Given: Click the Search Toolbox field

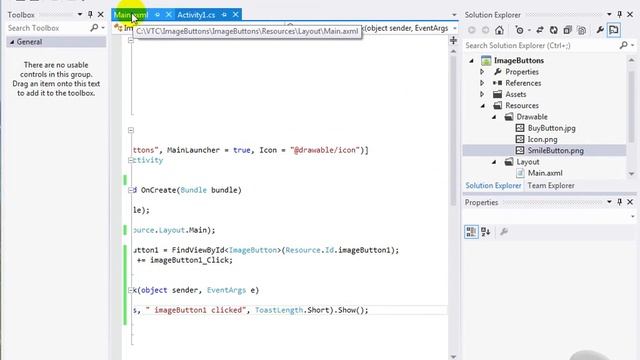Looking at the screenshot, I should pyautogui.click(x=47, y=28).
